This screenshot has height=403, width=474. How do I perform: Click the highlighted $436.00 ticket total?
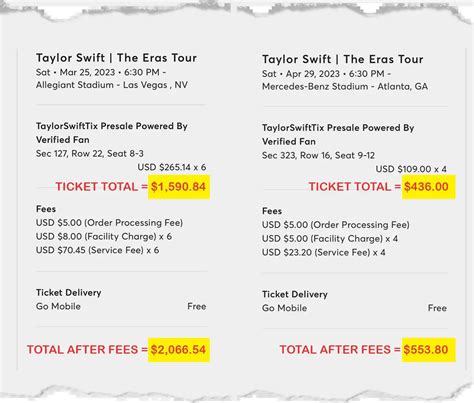[428, 187]
